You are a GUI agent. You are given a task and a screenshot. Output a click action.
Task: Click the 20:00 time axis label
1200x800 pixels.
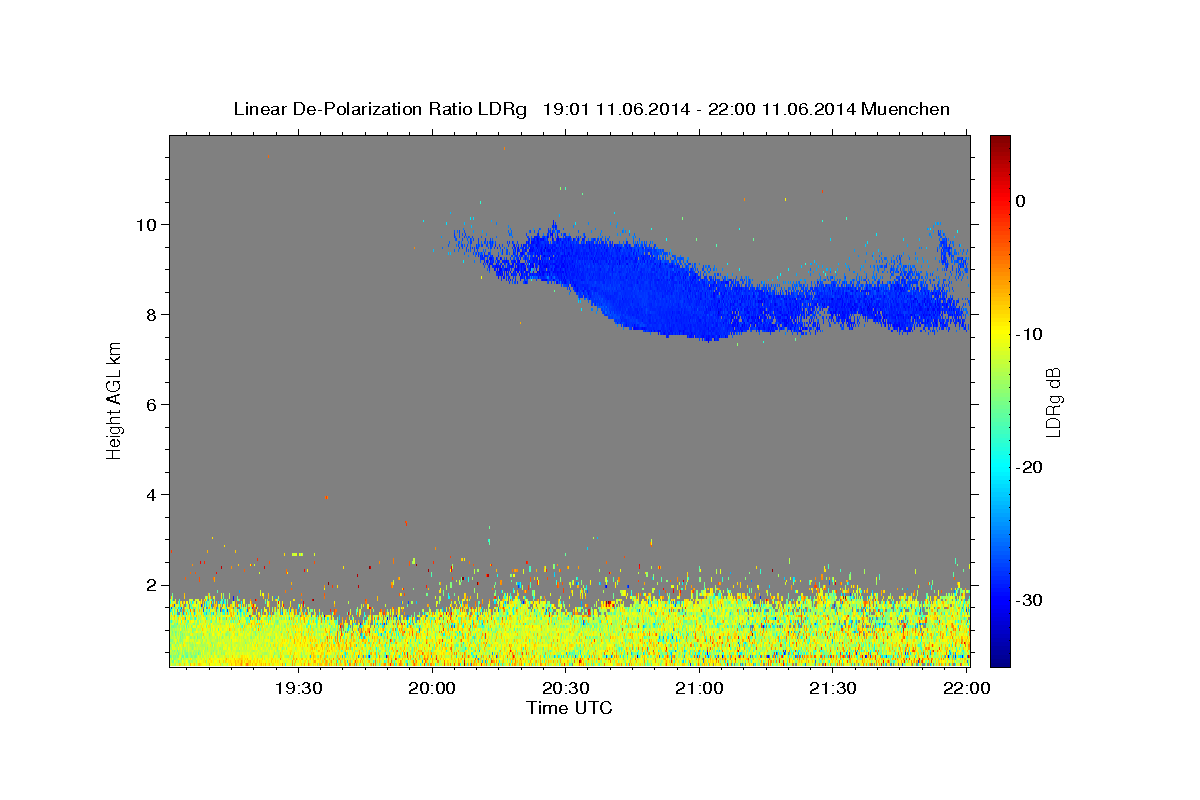(433, 688)
